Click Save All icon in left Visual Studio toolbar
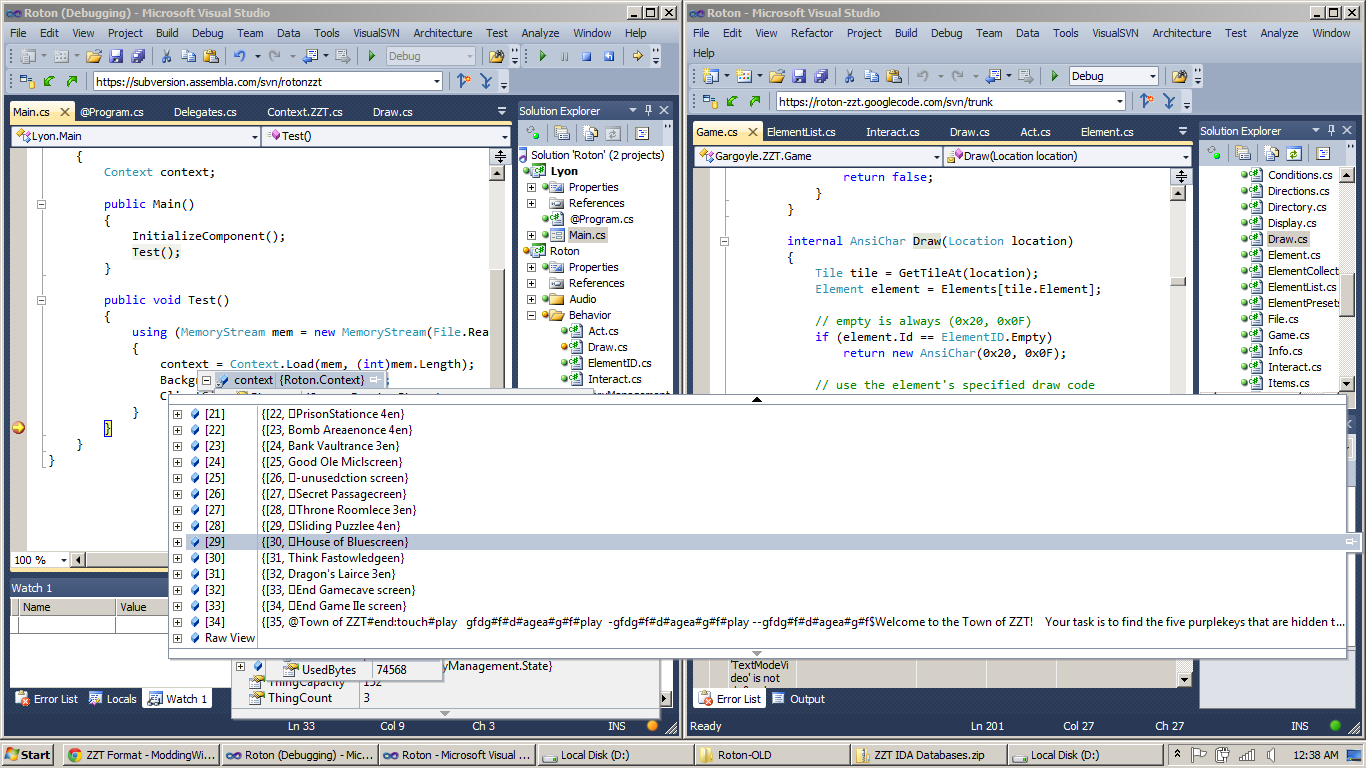Screen dimensions: 1366x768 click(138, 56)
